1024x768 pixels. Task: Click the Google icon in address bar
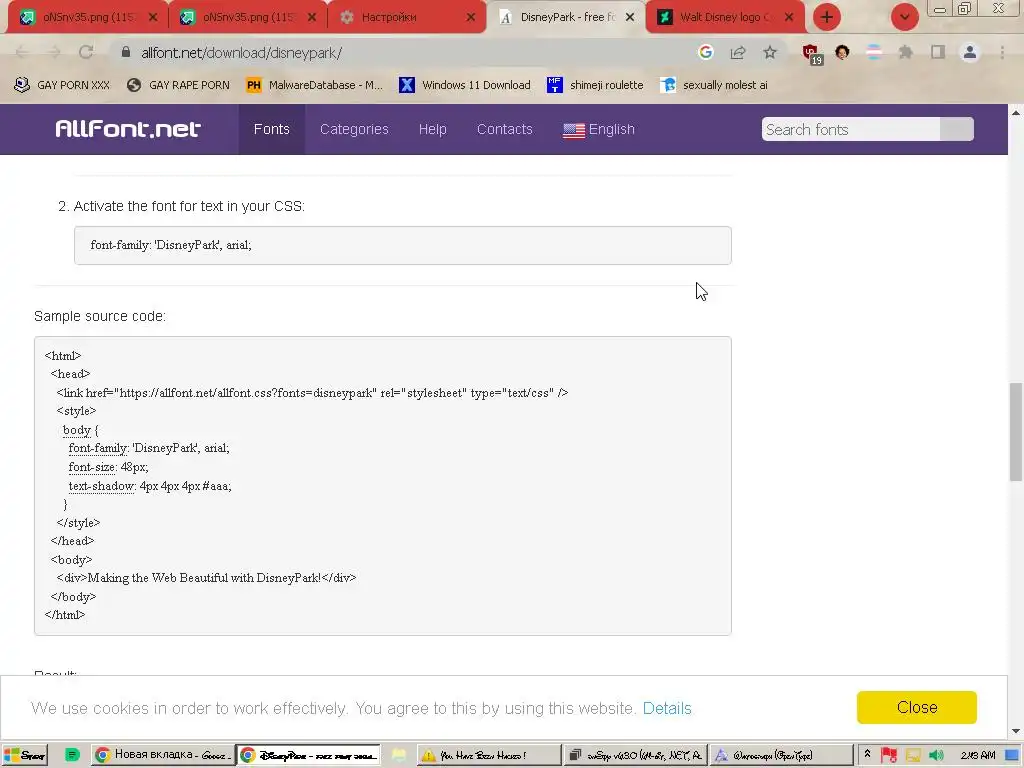705,52
